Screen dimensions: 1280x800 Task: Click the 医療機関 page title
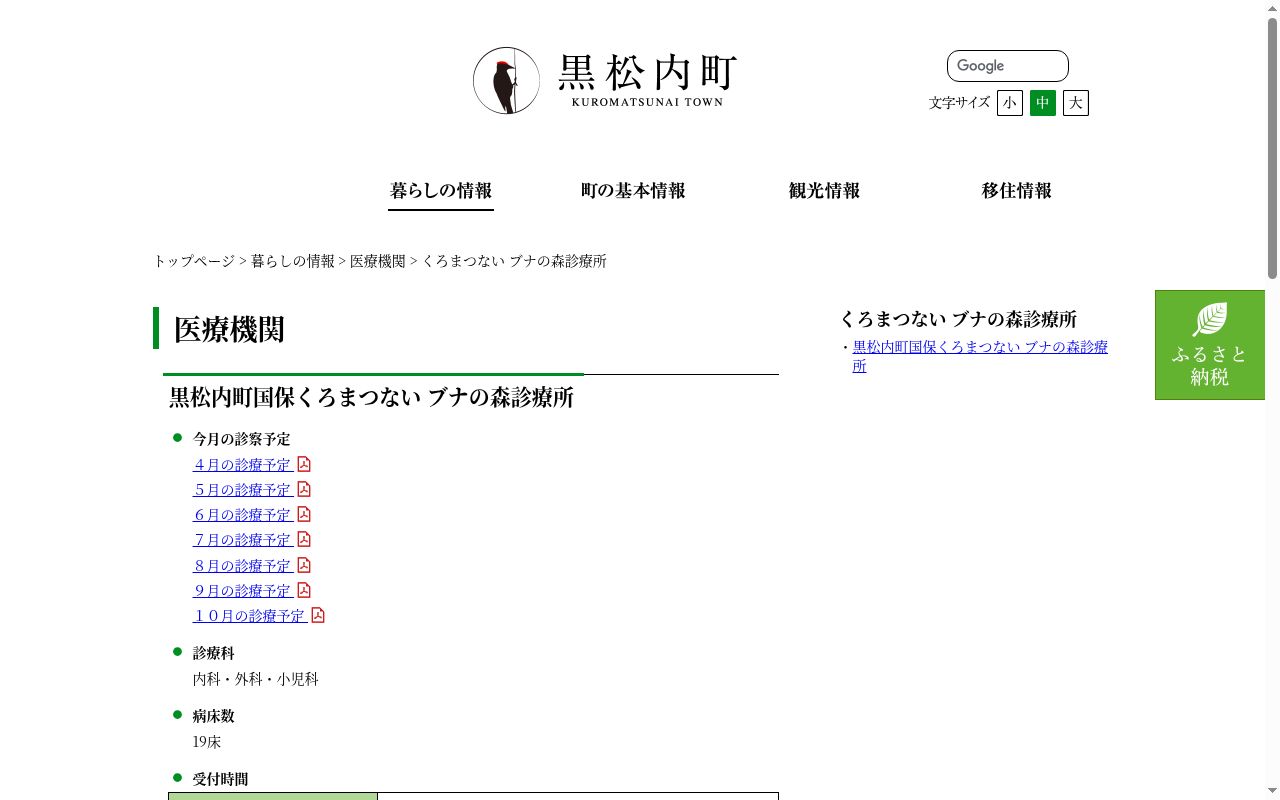coord(229,329)
